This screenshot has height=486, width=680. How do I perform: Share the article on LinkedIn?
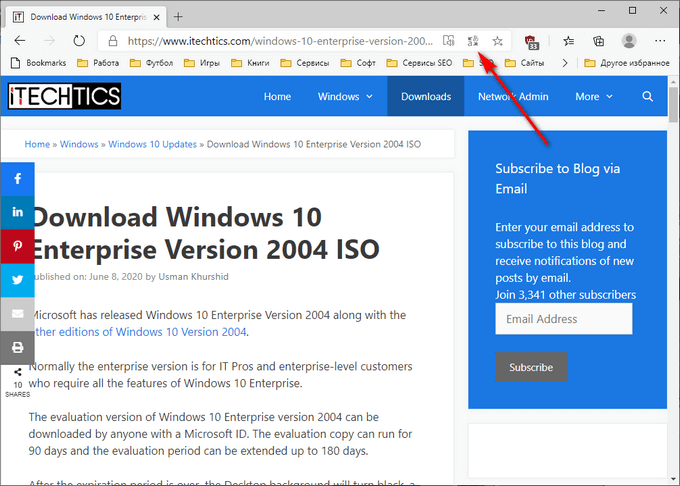coord(17,212)
